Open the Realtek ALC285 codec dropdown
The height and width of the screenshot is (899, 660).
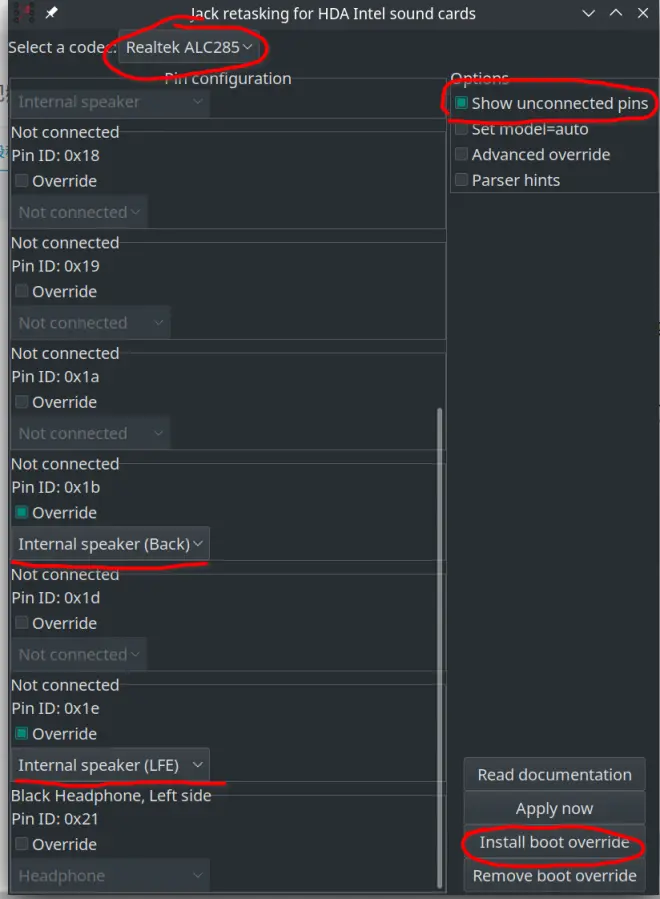pyautogui.click(x=189, y=47)
